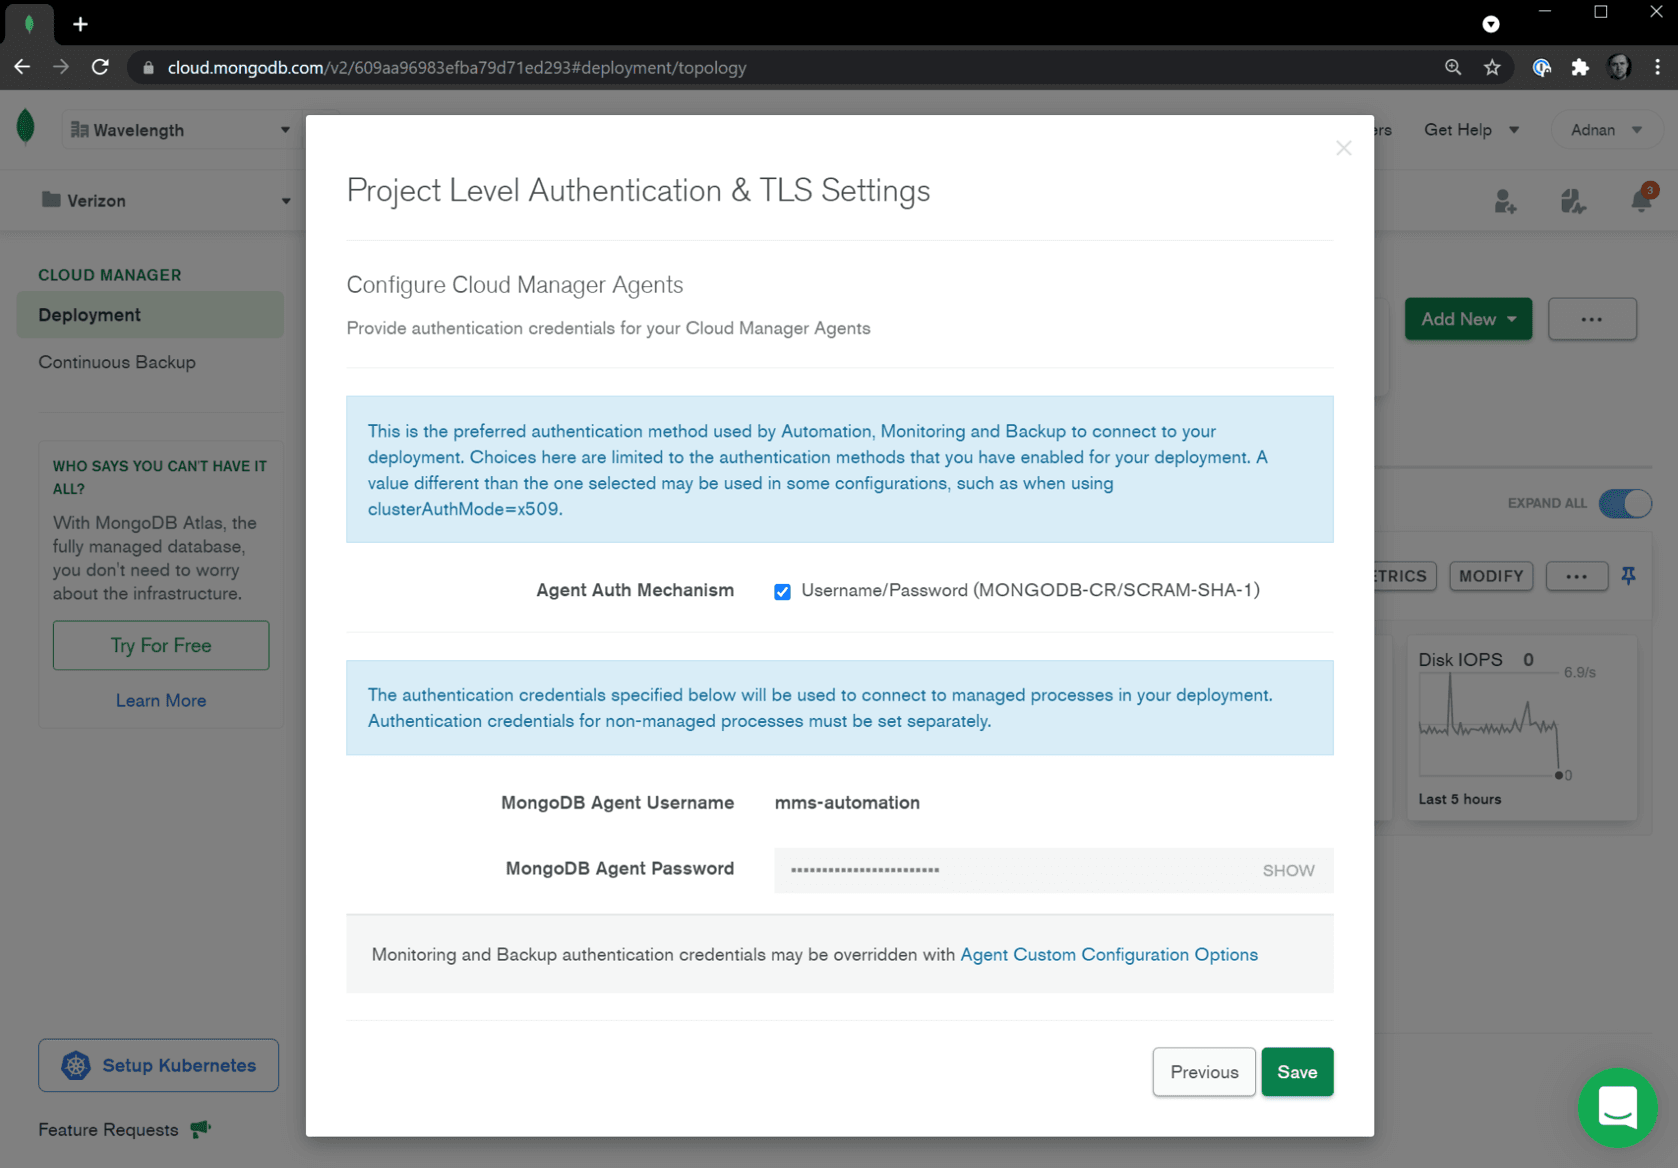The height and width of the screenshot is (1168, 1678).
Task: Open the Add New dropdown
Action: click(x=1467, y=319)
